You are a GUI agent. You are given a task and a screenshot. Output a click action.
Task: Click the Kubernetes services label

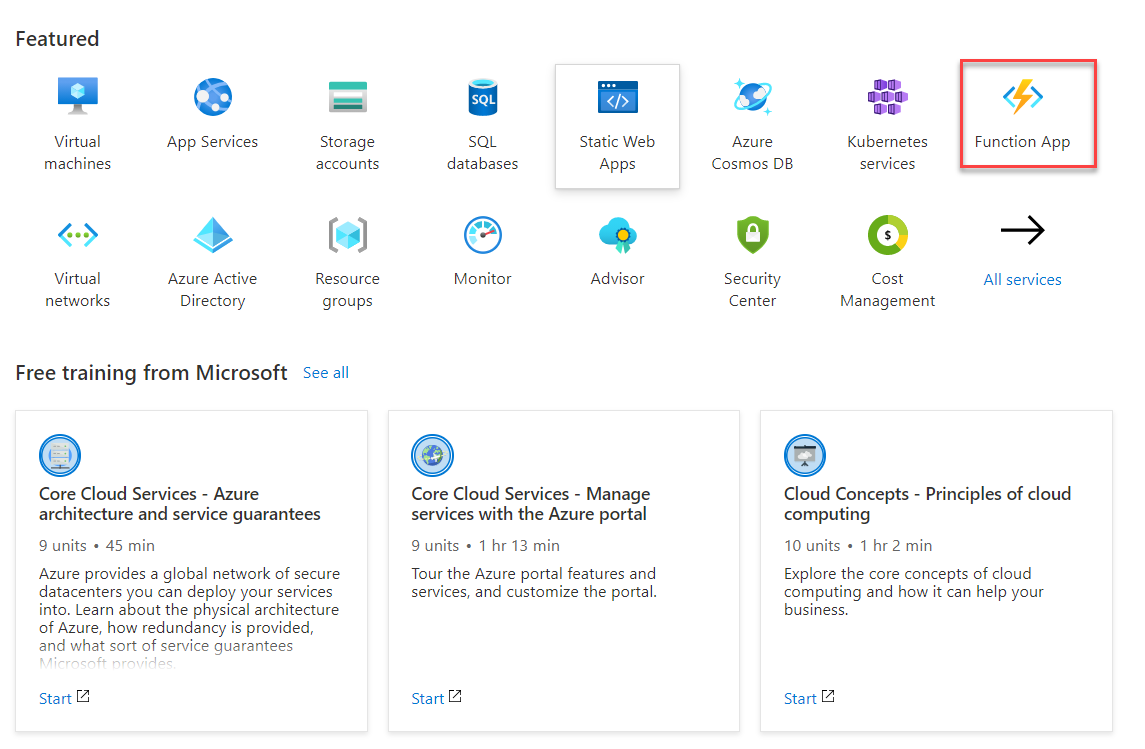pos(887,153)
